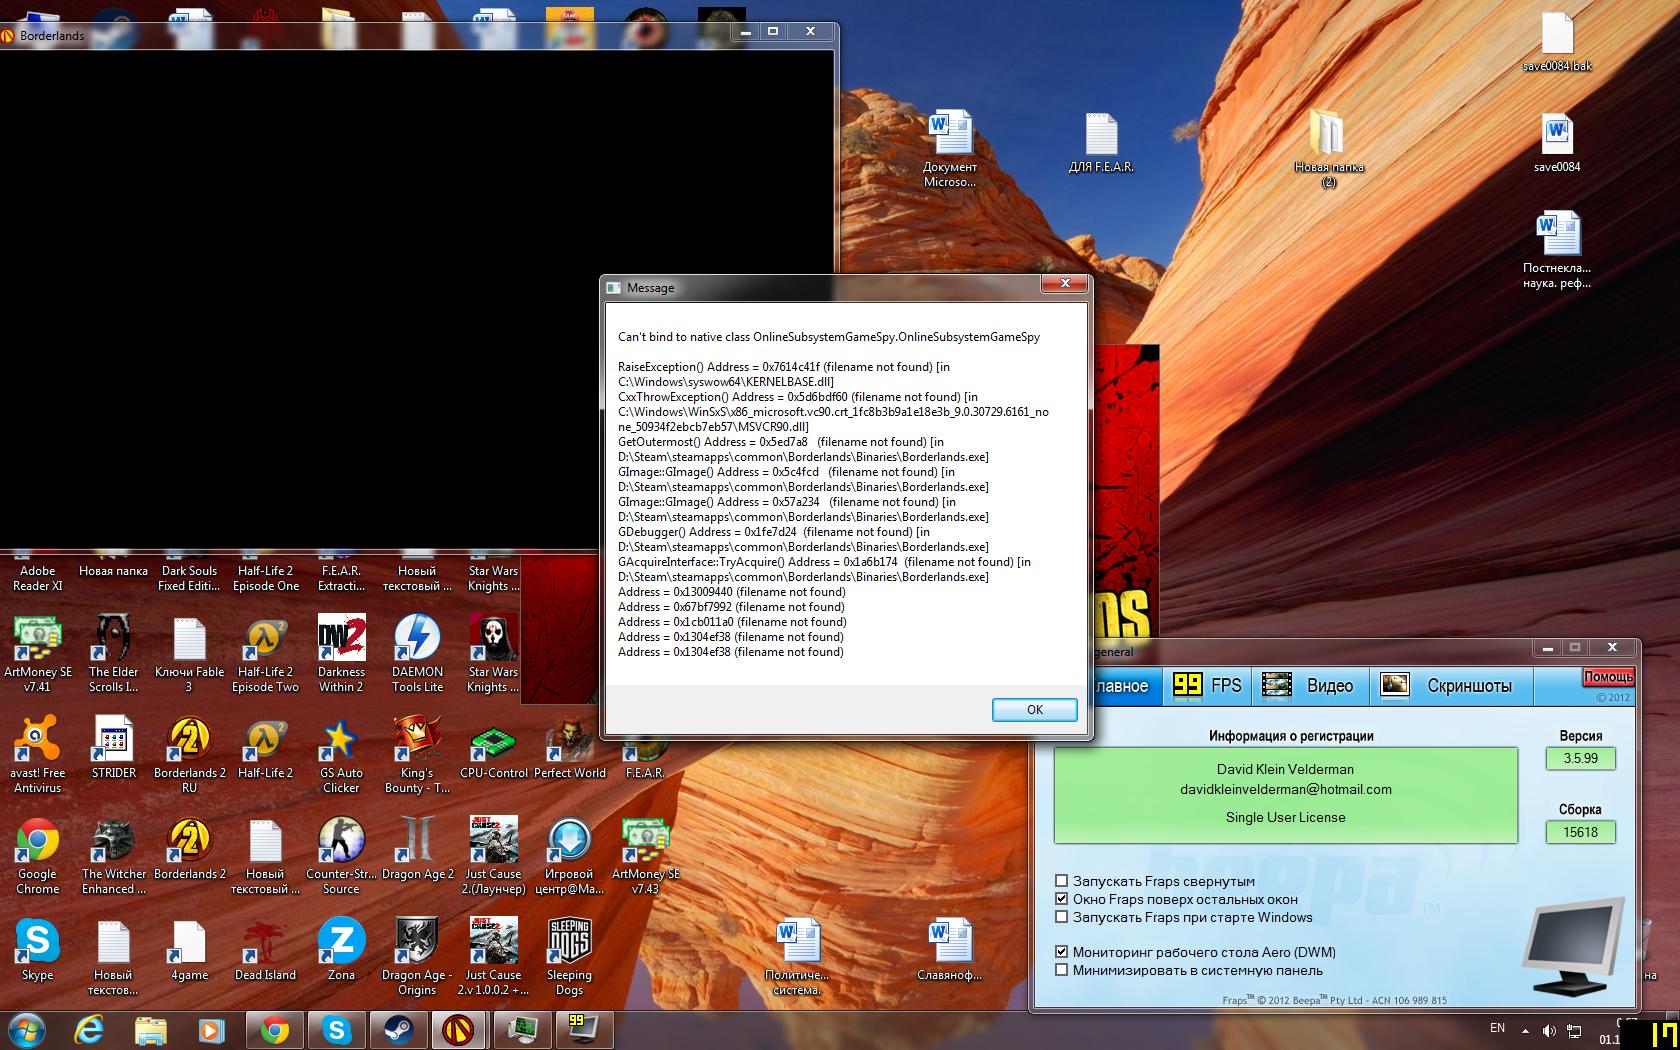1680x1050 pixels.
Task: Select DAEMON Tools Lite desktop icon
Action: tap(417, 654)
